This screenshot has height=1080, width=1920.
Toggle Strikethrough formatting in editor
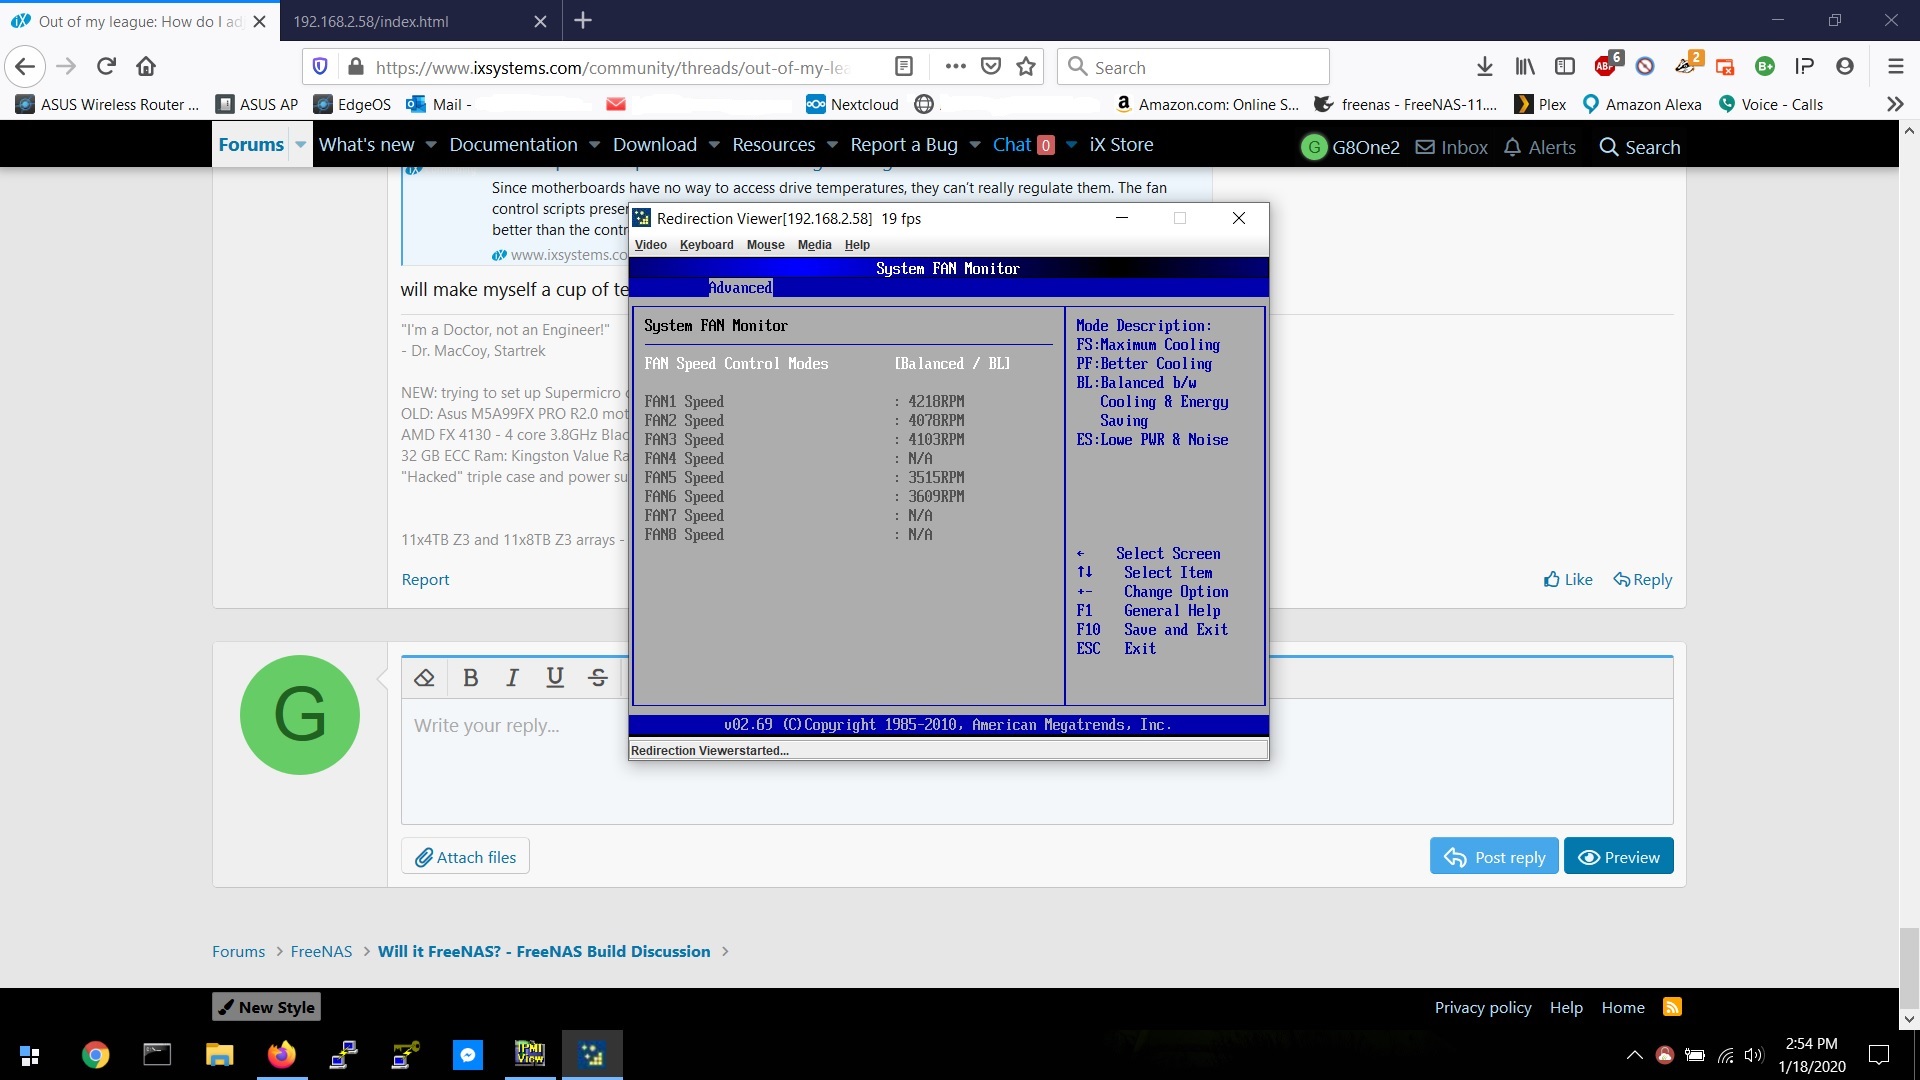(x=598, y=678)
